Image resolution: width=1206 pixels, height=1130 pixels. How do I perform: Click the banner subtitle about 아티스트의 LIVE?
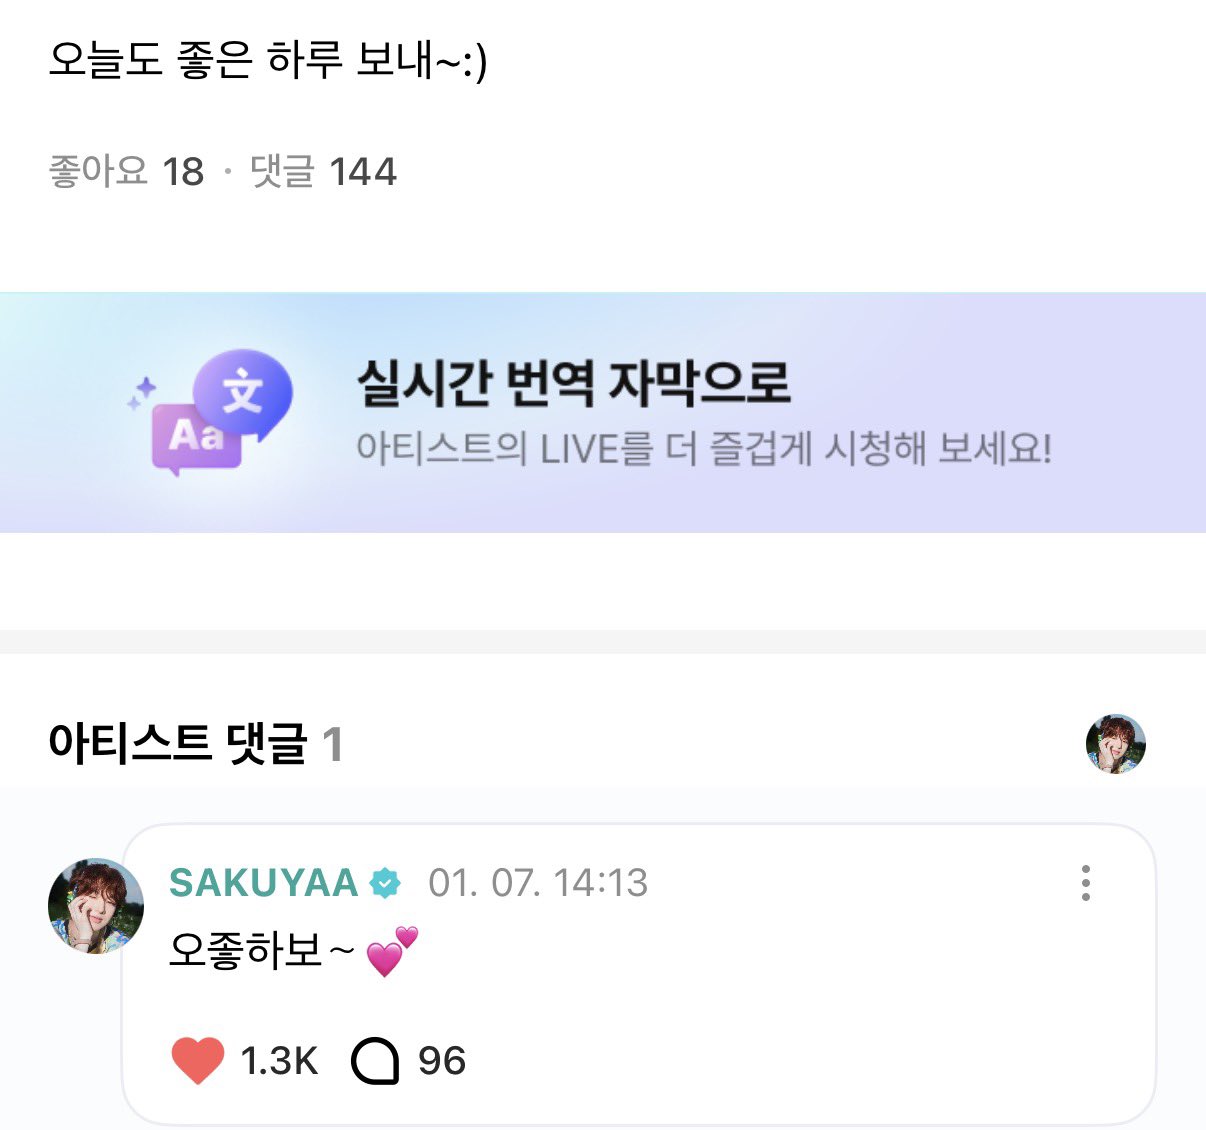(x=704, y=450)
